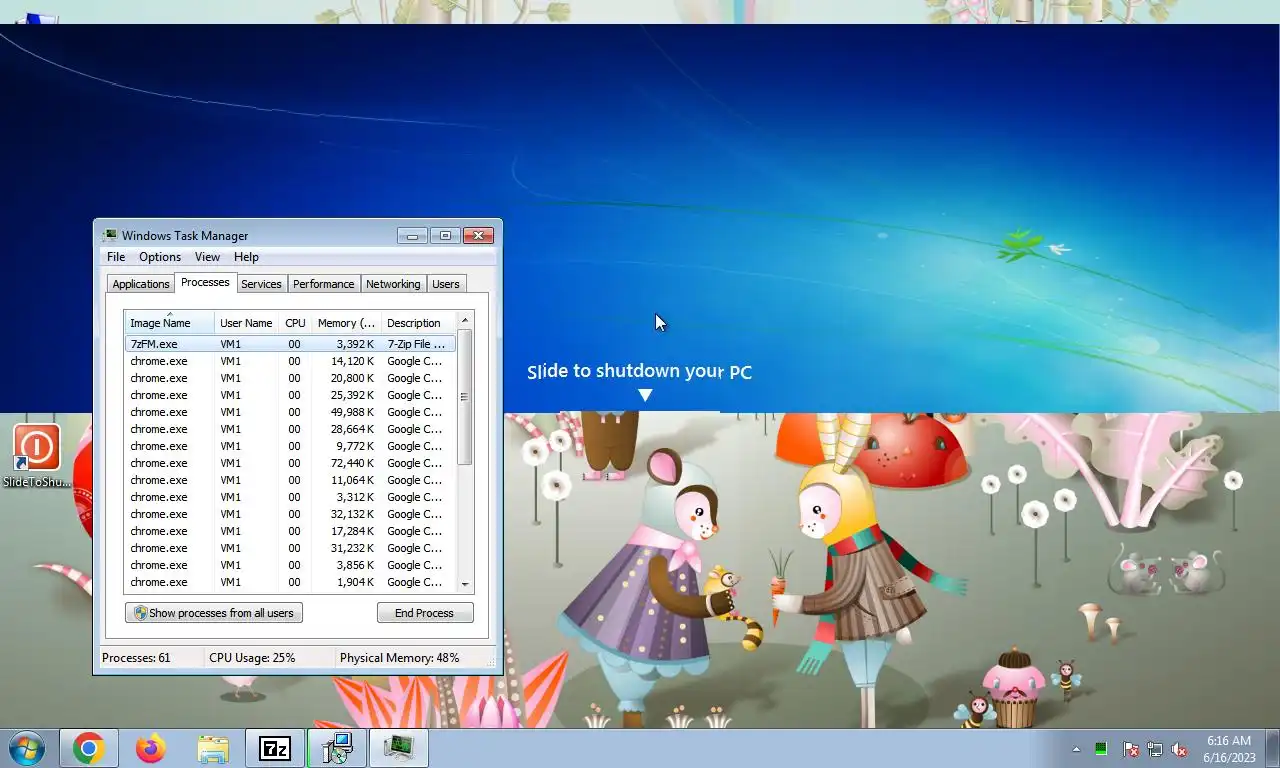Screen dimensions: 1280x768
Task: Open the Options menu in Task Manager
Action: point(160,257)
